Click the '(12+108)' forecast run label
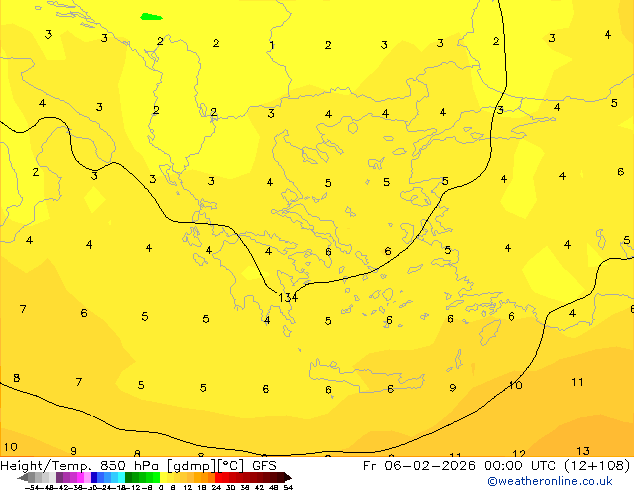Viewport: 634px width, 490px height. (597, 466)
